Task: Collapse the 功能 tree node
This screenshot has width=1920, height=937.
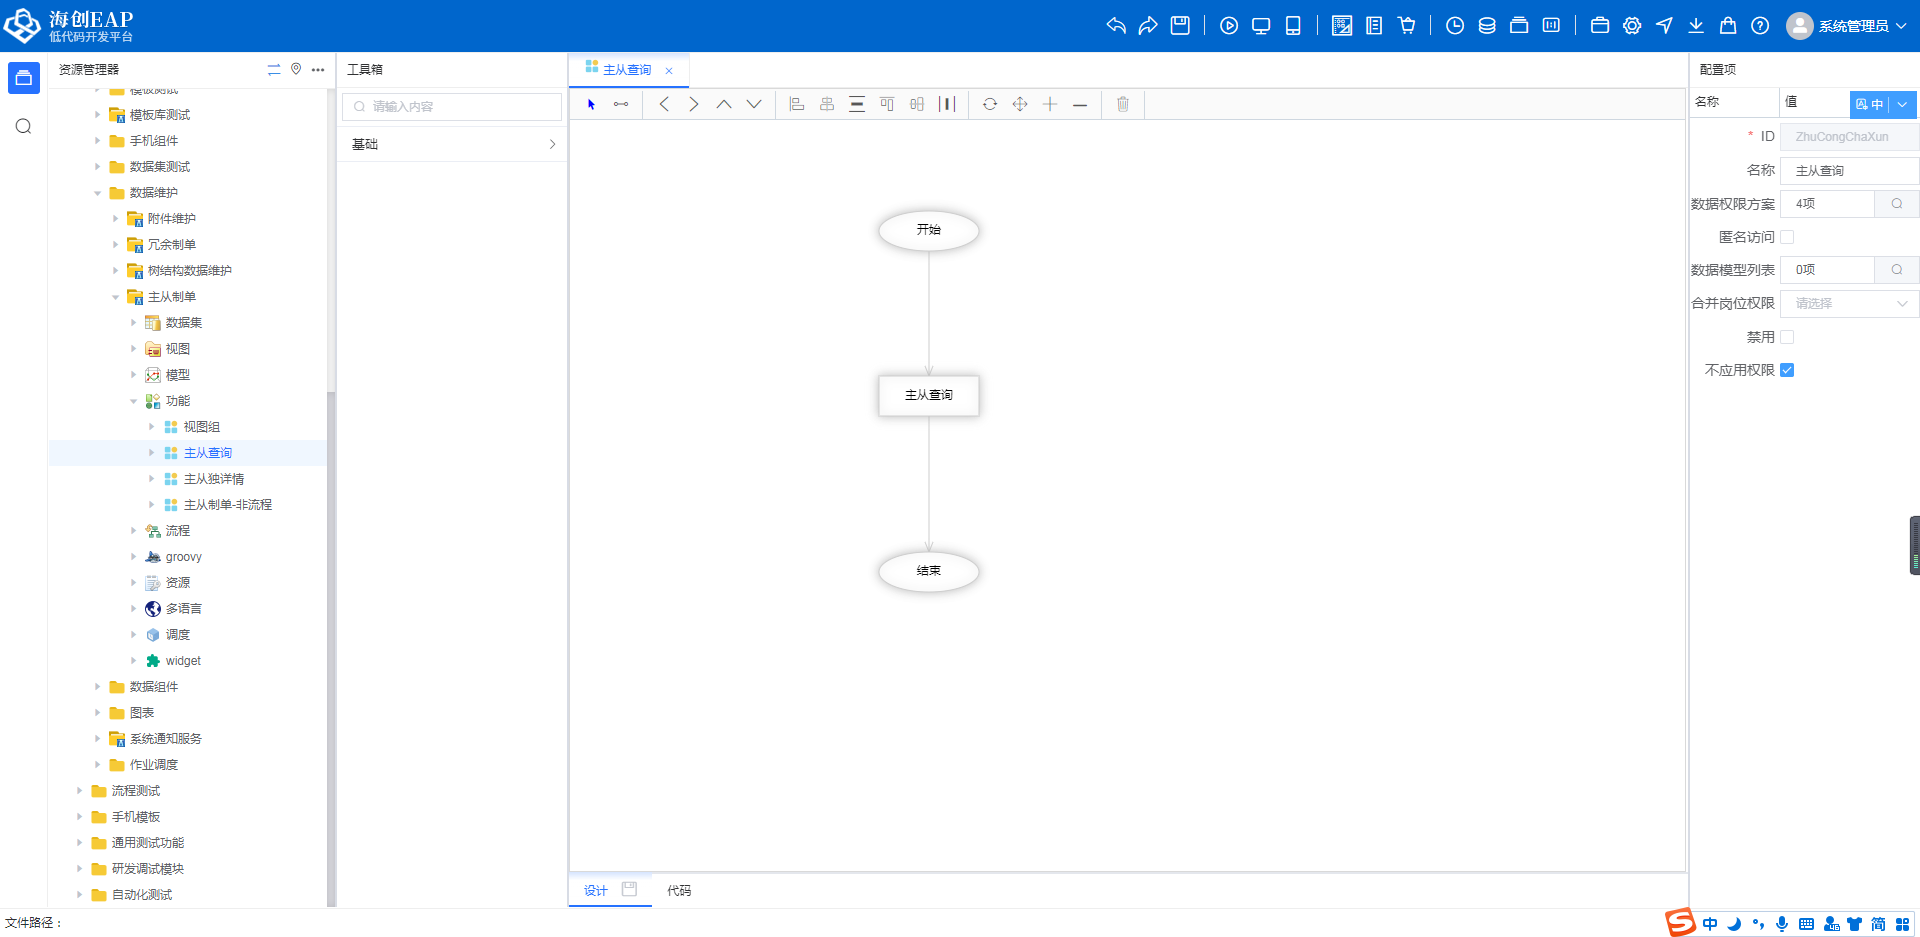Action: coord(134,401)
